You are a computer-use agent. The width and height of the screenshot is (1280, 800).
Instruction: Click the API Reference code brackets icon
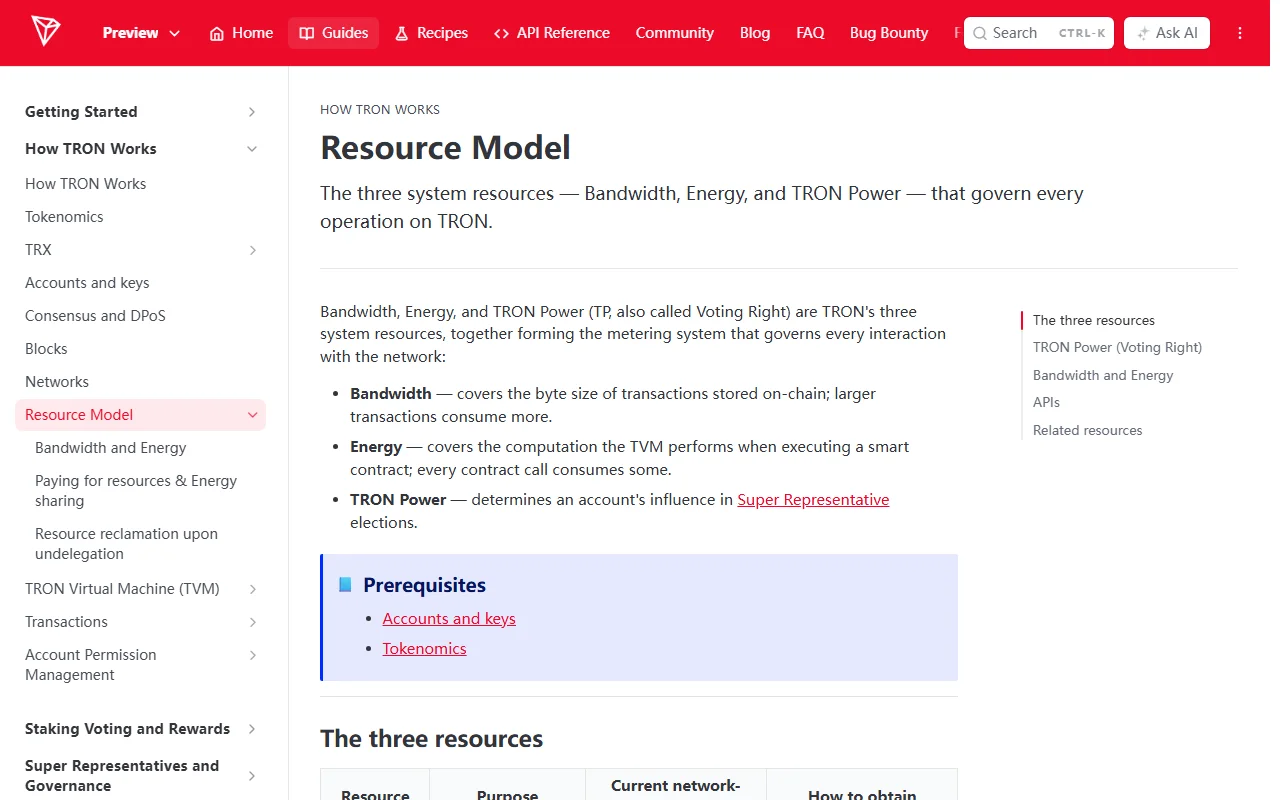click(x=501, y=33)
